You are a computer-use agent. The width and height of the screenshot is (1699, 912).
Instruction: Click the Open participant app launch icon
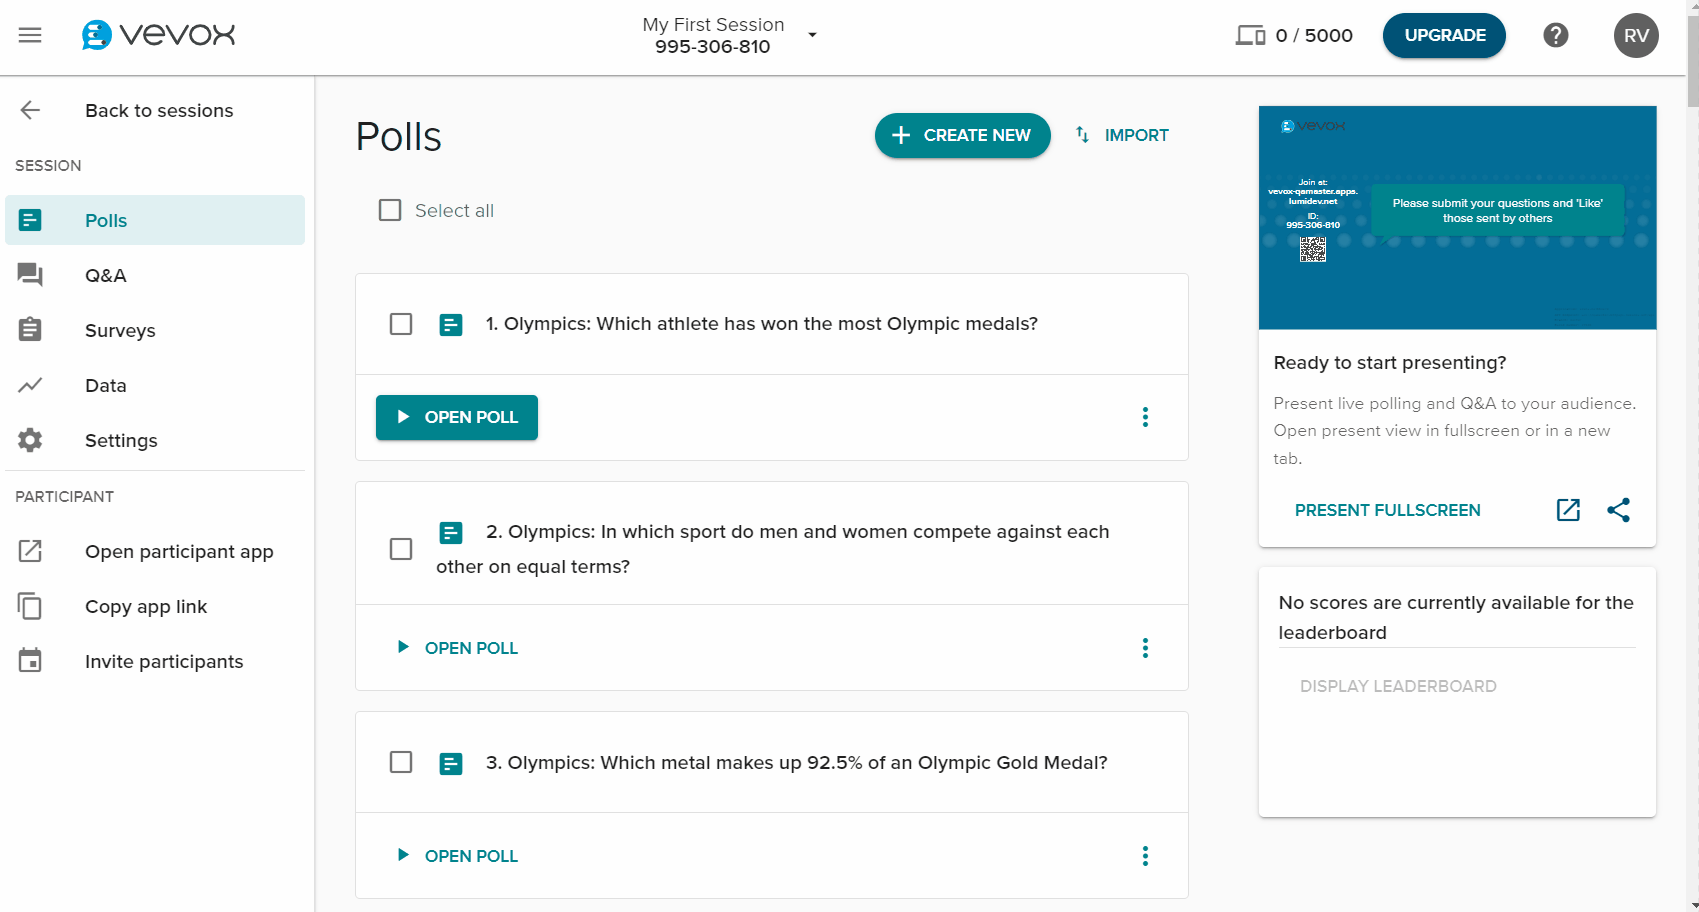tap(30, 551)
